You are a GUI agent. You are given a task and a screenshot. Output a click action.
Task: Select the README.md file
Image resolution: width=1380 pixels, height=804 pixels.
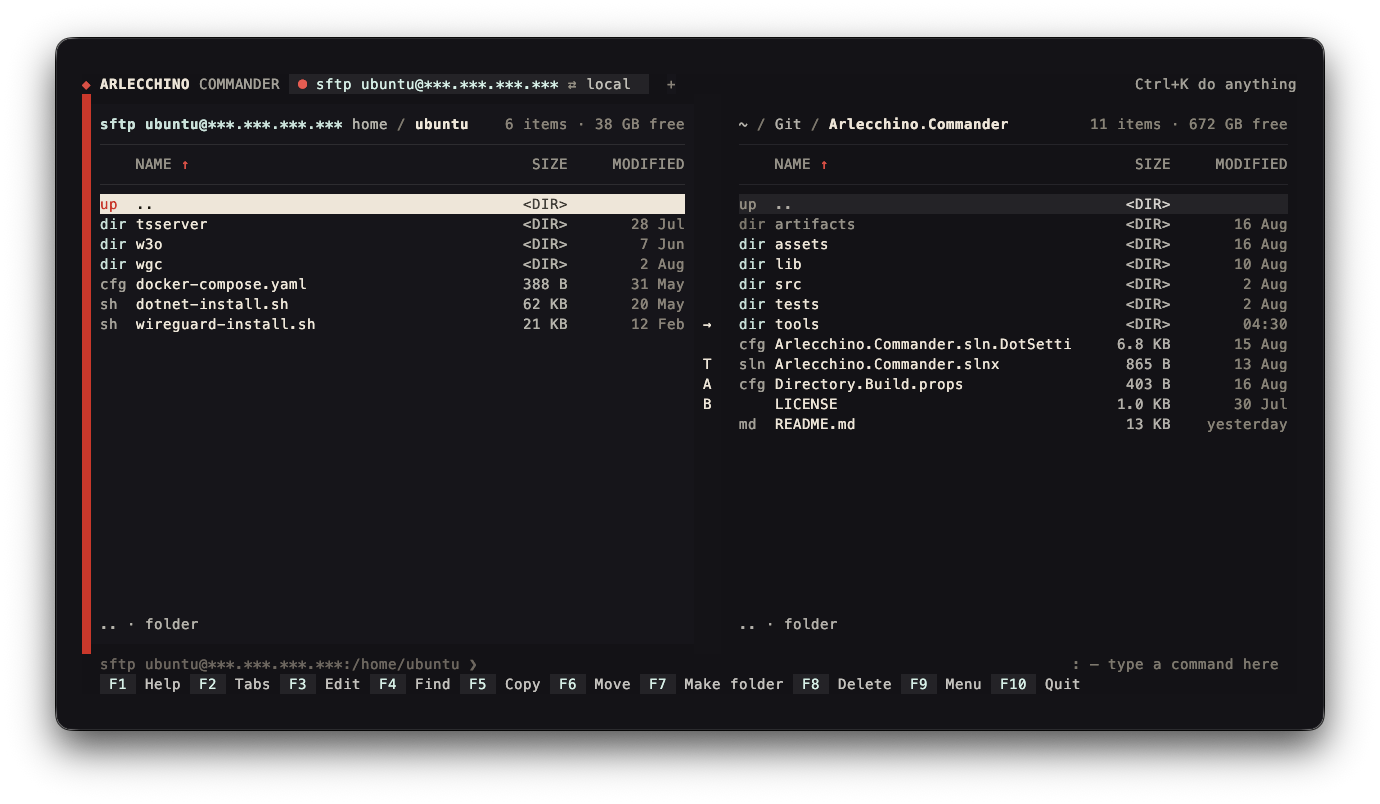click(x=1013, y=424)
